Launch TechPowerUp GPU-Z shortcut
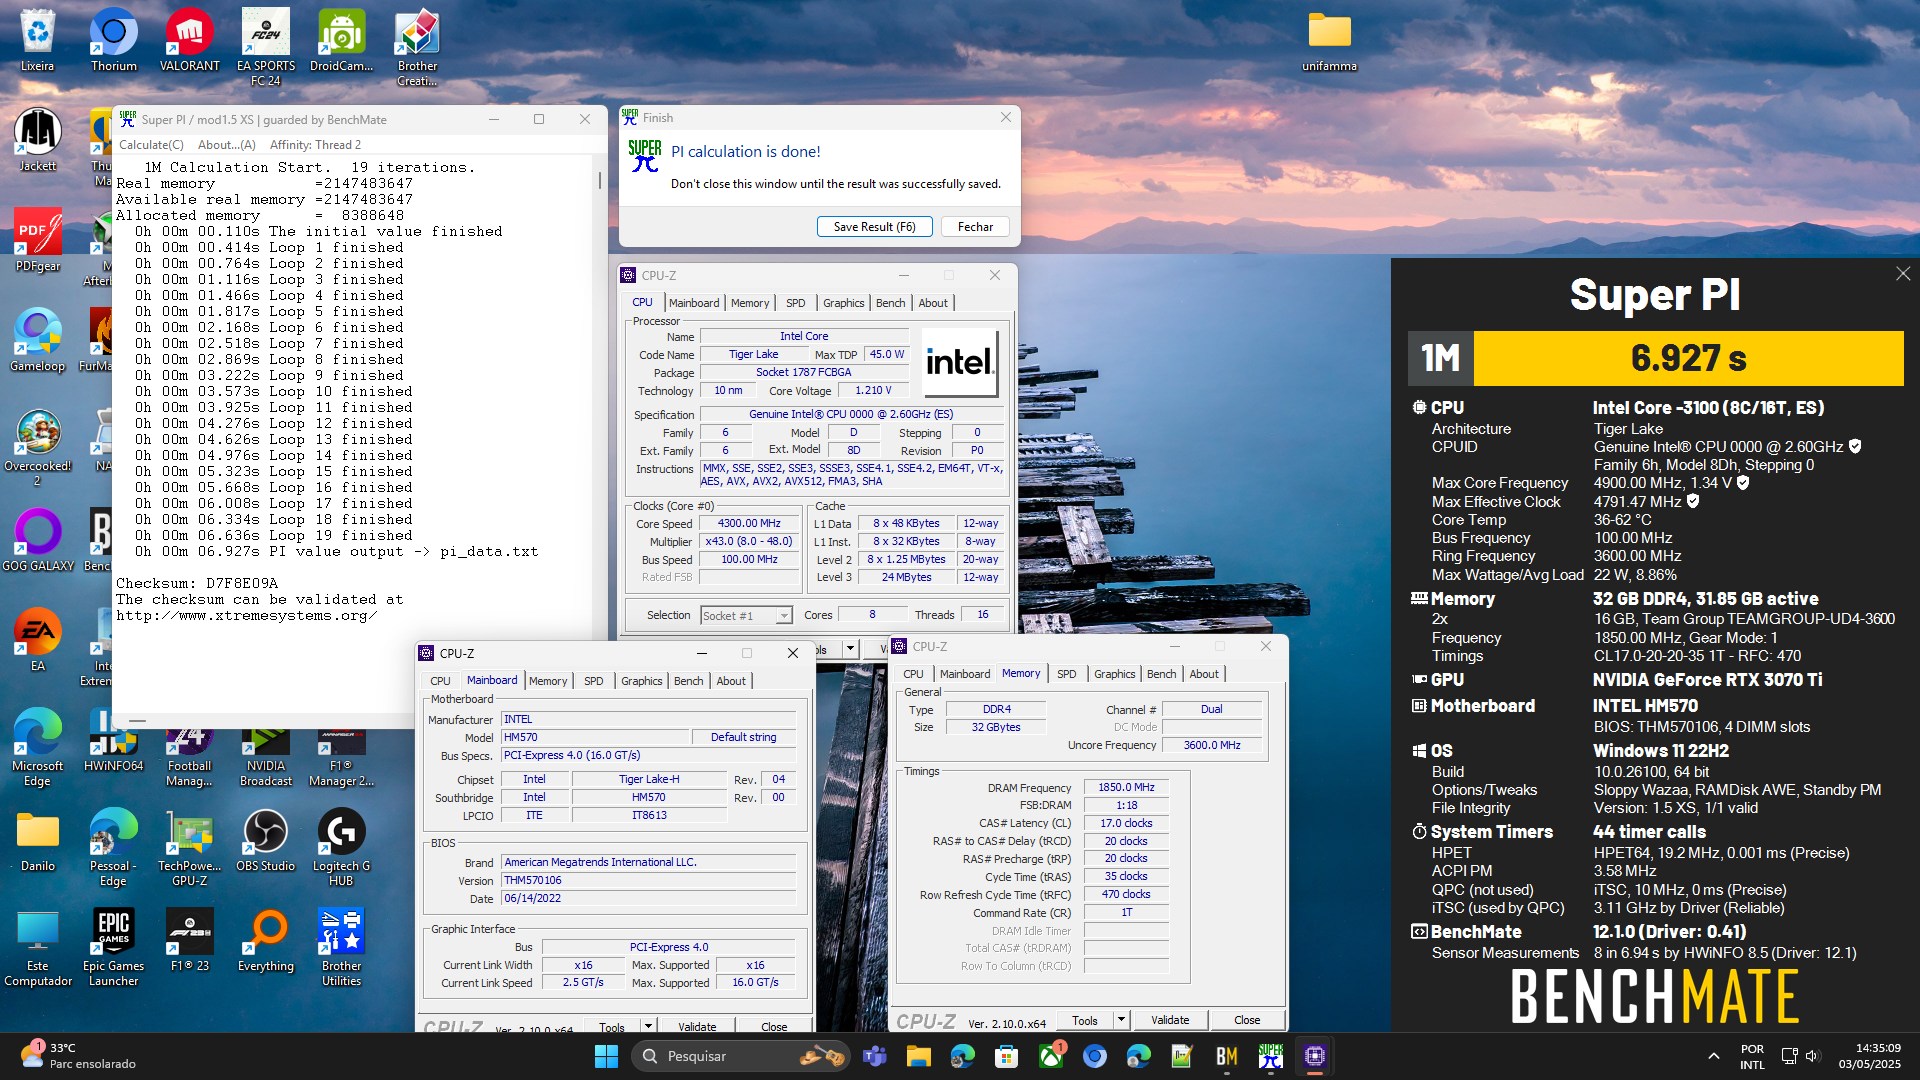This screenshot has width=1920, height=1080. [190, 846]
